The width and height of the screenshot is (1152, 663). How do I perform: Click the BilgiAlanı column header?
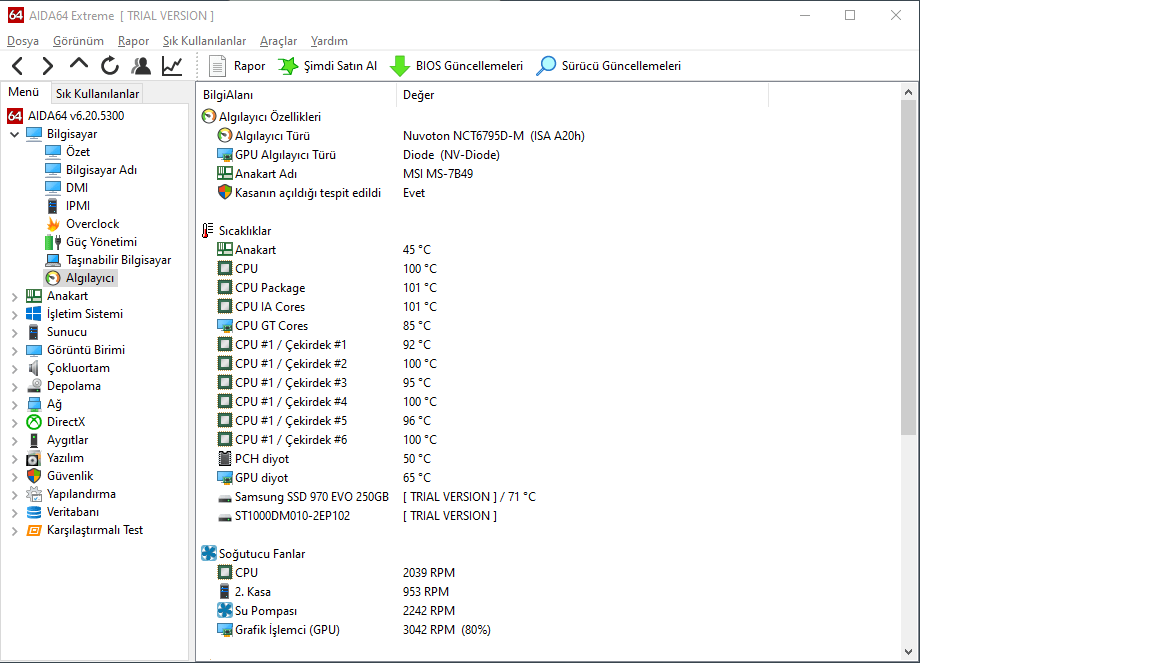coord(297,95)
